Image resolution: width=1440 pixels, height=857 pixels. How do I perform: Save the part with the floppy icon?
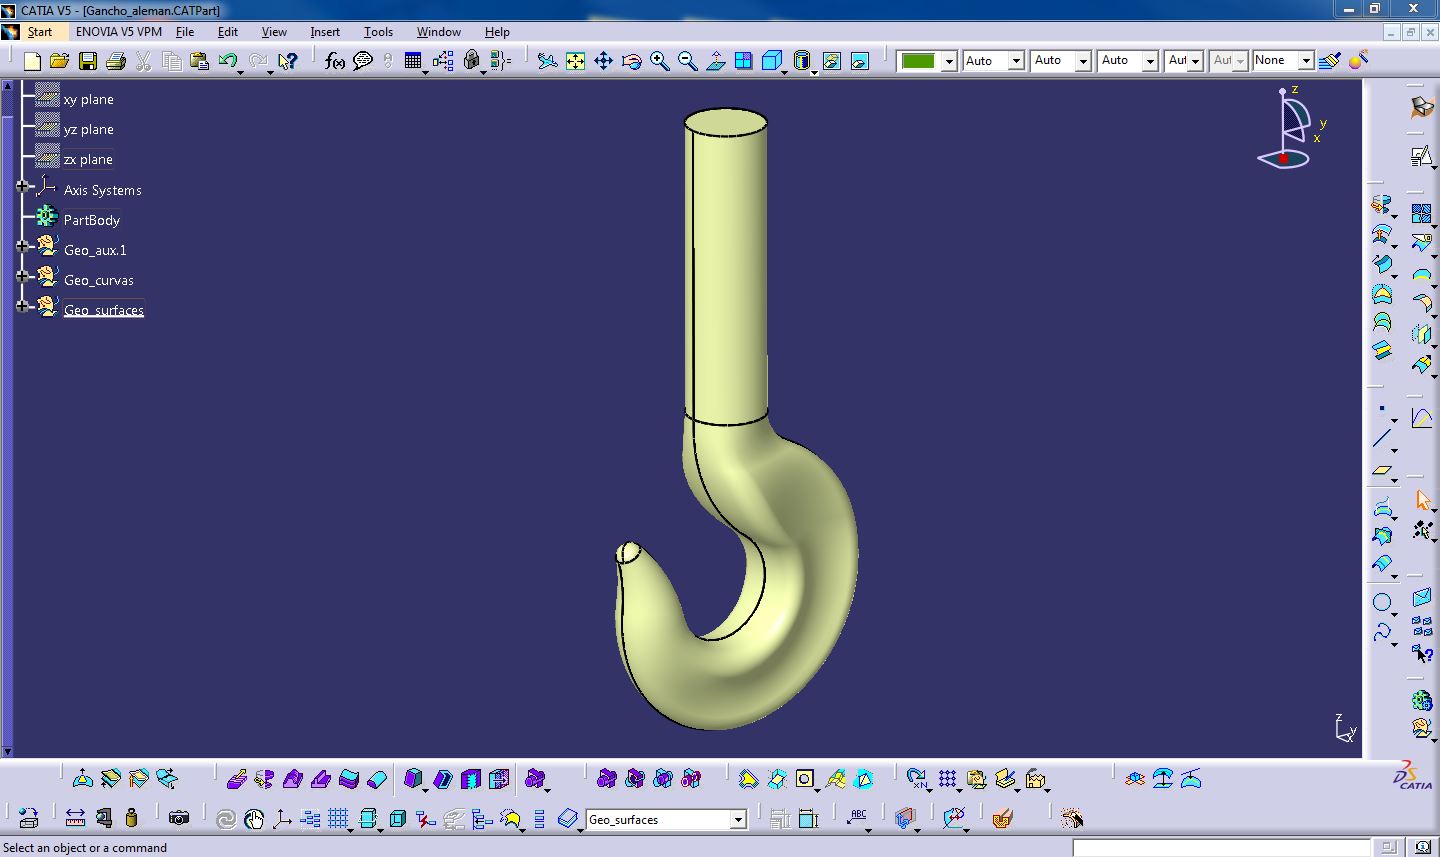pos(88,61)
